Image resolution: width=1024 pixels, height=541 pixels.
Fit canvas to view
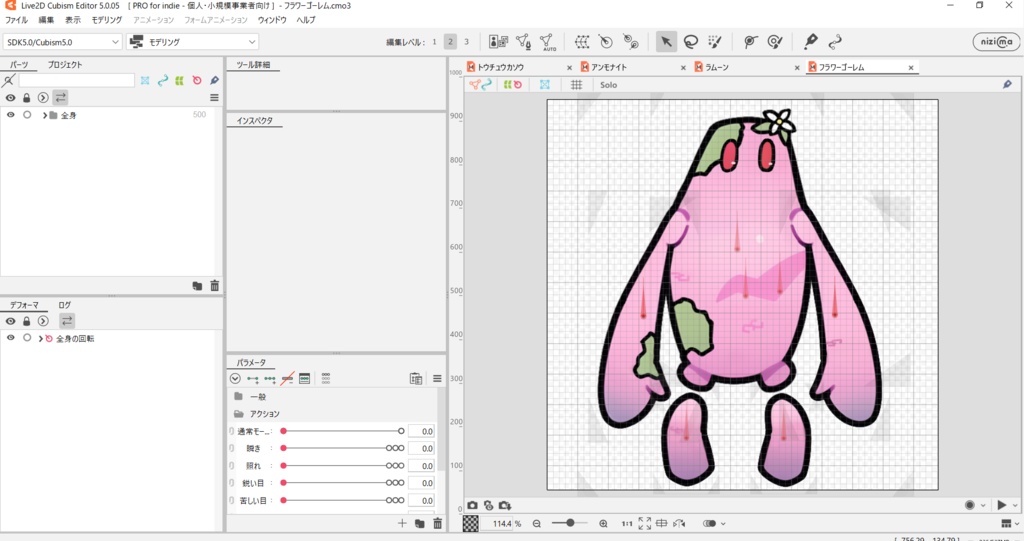[x=645, y=523]
